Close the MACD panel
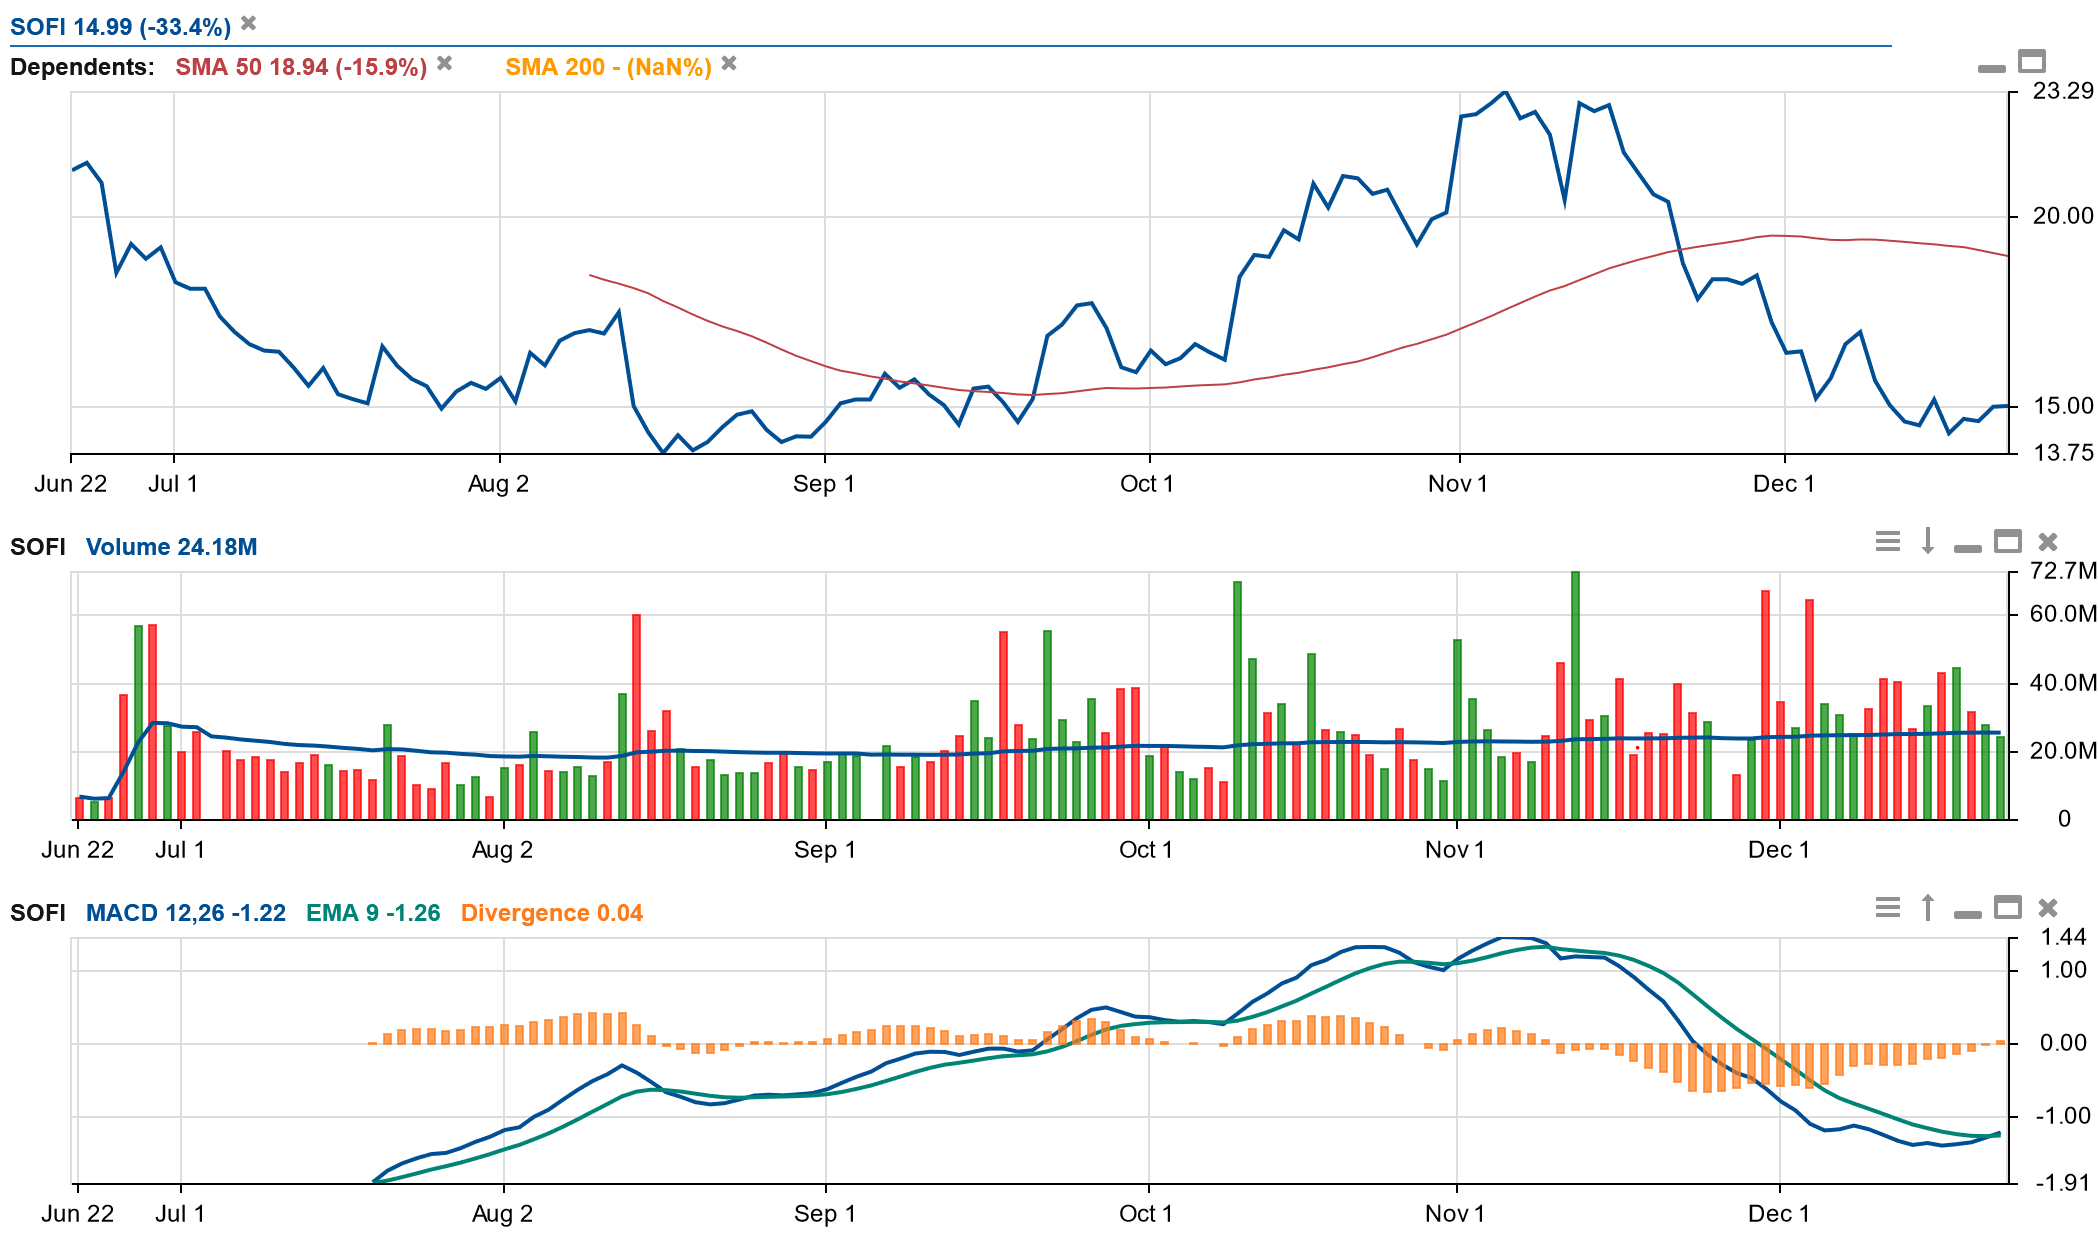 (2047, 908)
